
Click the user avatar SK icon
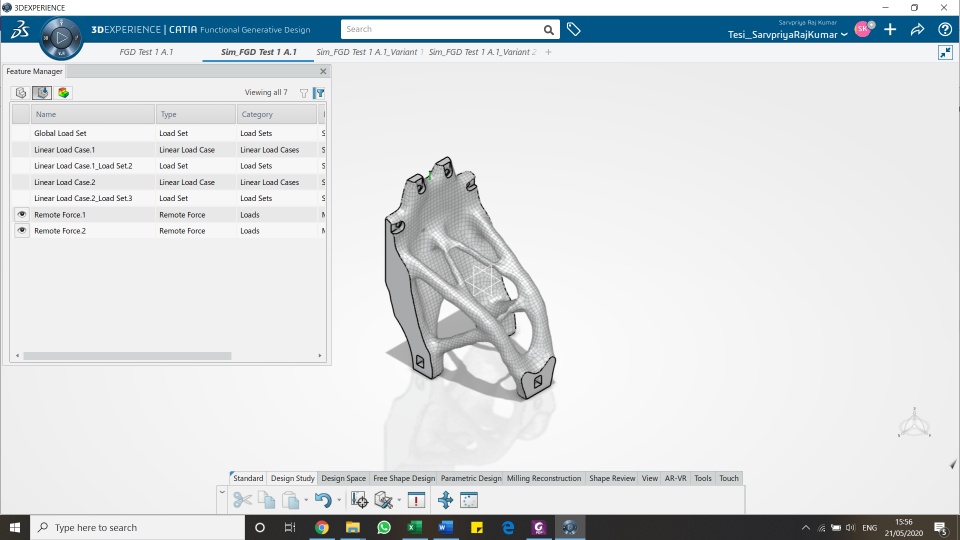863,29
